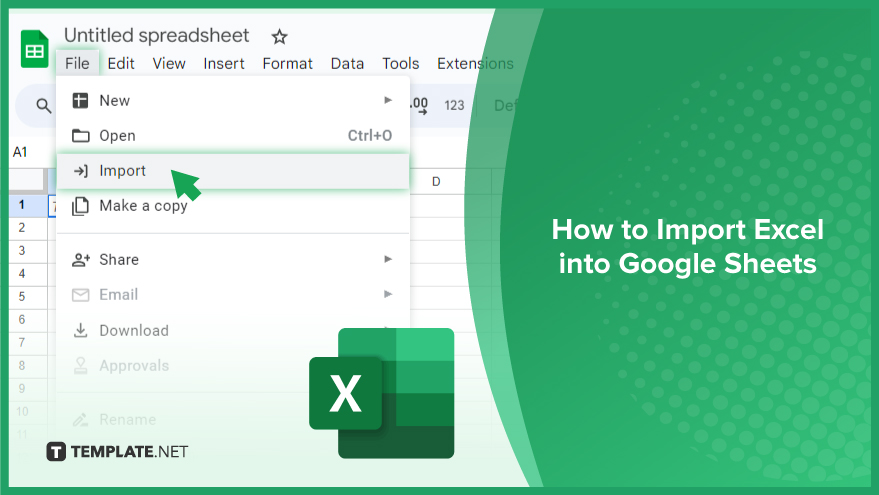Click the Import arrow icon
The image size is (879, 495).
81,171
